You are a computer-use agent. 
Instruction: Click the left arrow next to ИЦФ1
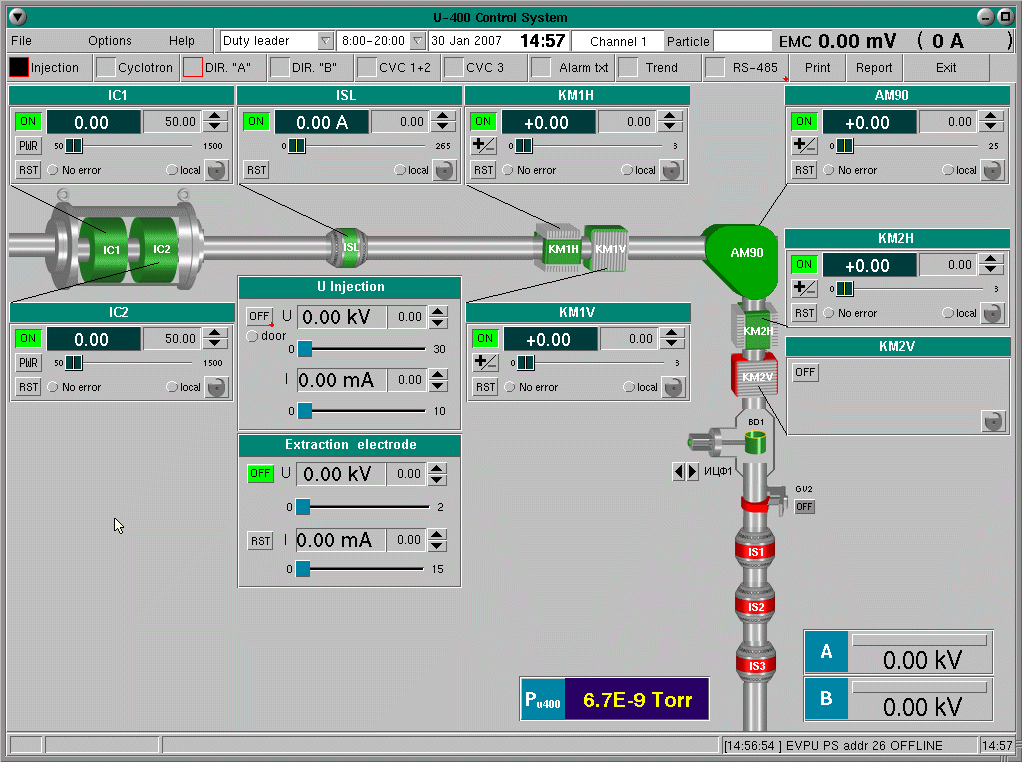click(x=679, y=471)
